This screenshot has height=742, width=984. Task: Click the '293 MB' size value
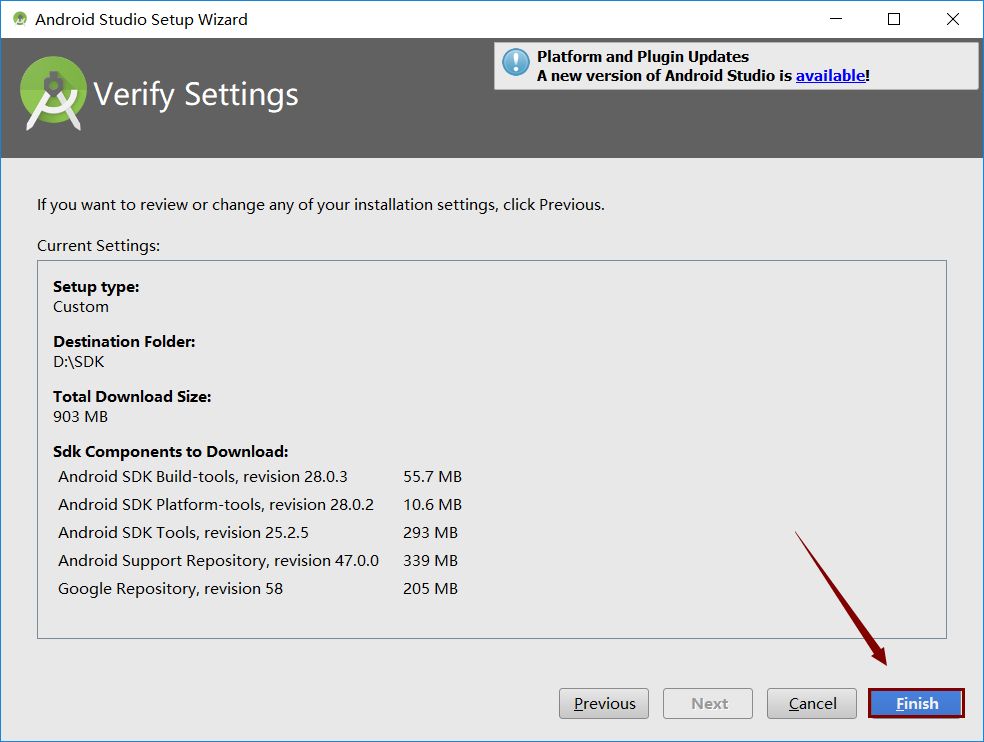click(x=430, y=532)
